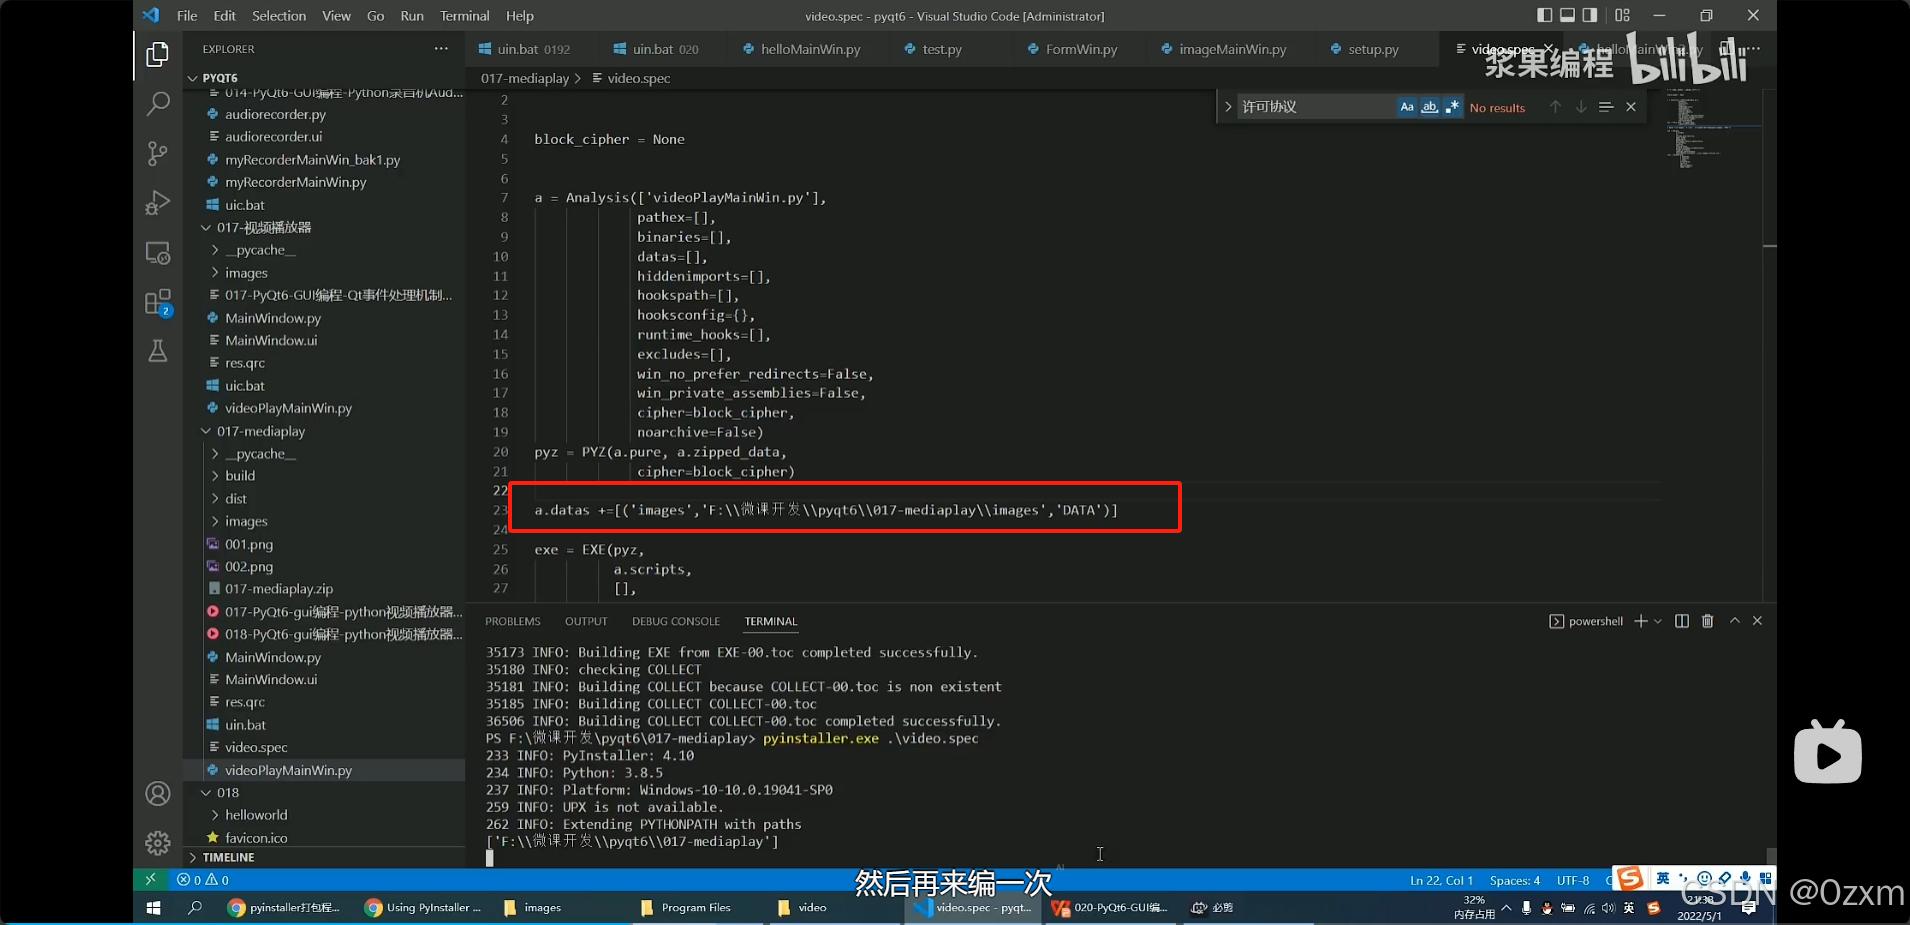Split the terminal panel
1910x925 pixels.
pos(1682,621)
